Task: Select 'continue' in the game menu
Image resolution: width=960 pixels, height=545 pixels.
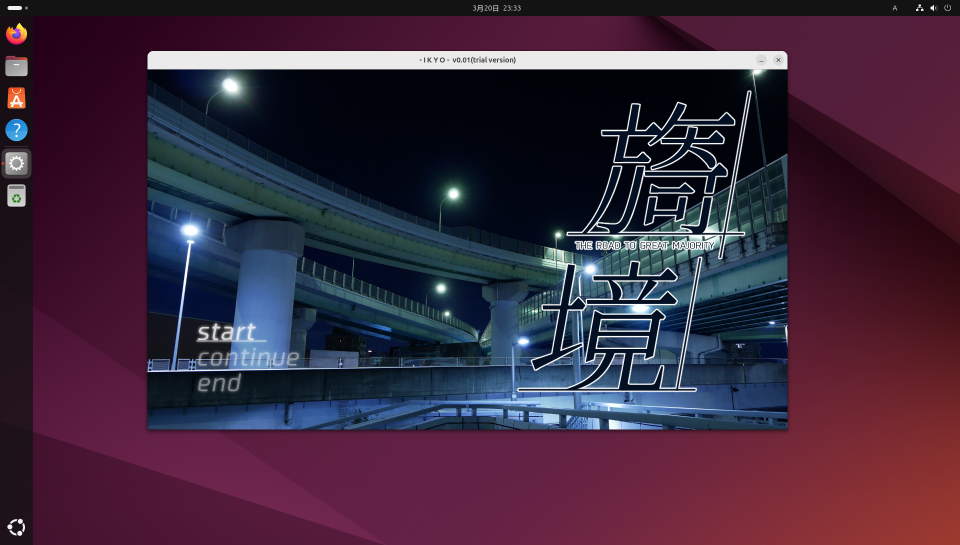Action: 248,358
